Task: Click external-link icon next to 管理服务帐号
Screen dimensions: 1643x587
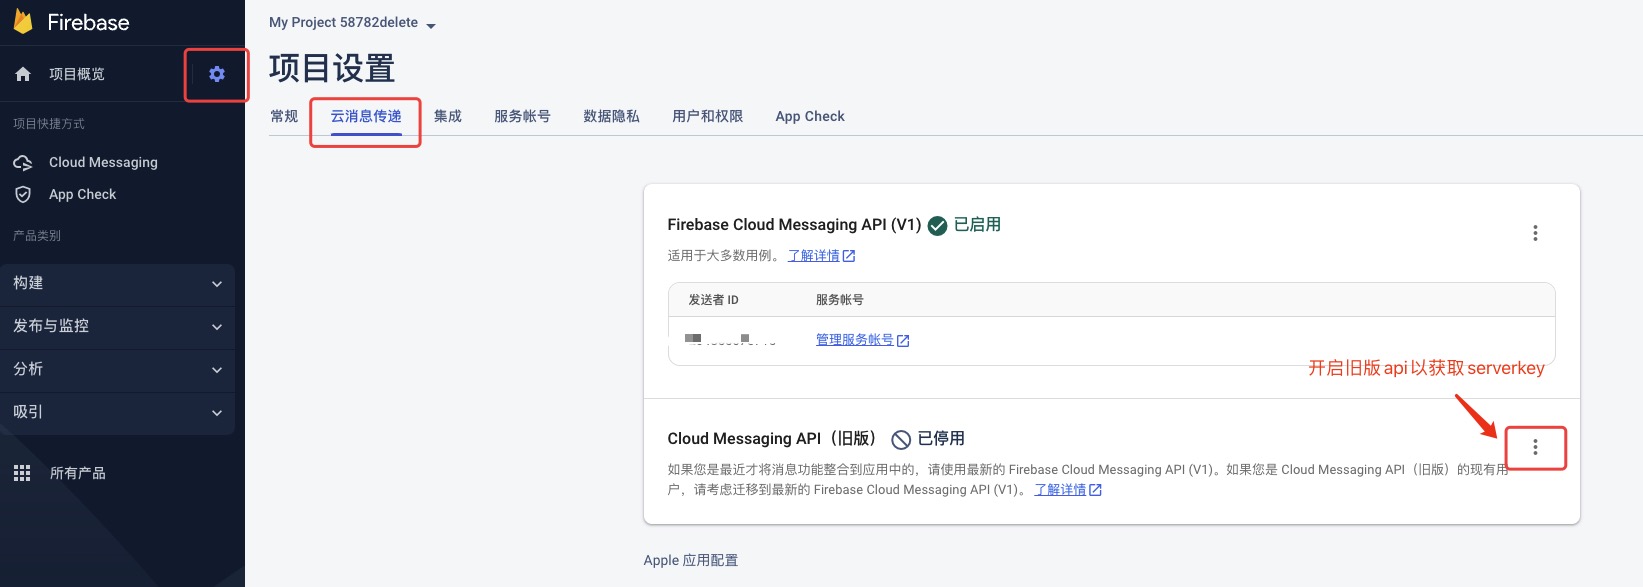Action: [903, 341]
